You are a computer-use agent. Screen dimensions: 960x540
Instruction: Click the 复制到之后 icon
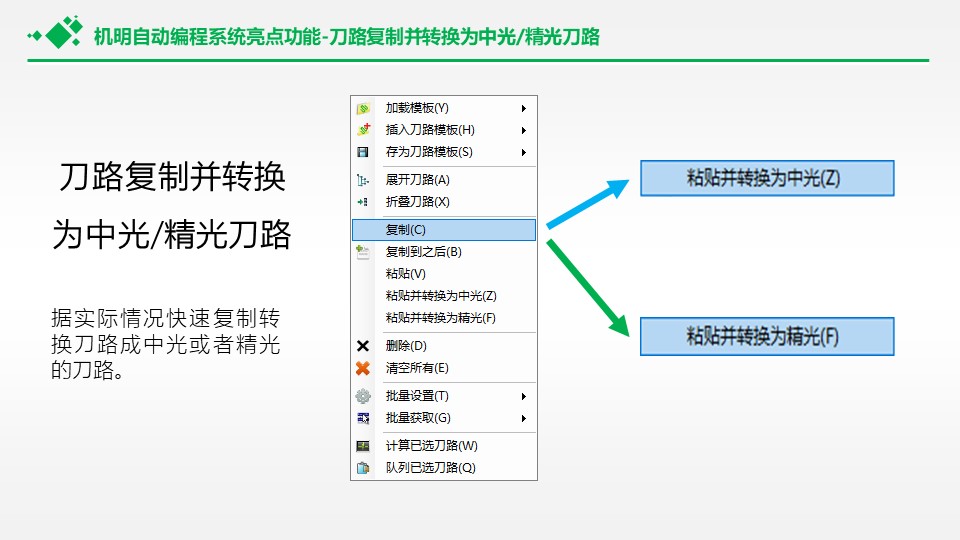coord(362,252)
